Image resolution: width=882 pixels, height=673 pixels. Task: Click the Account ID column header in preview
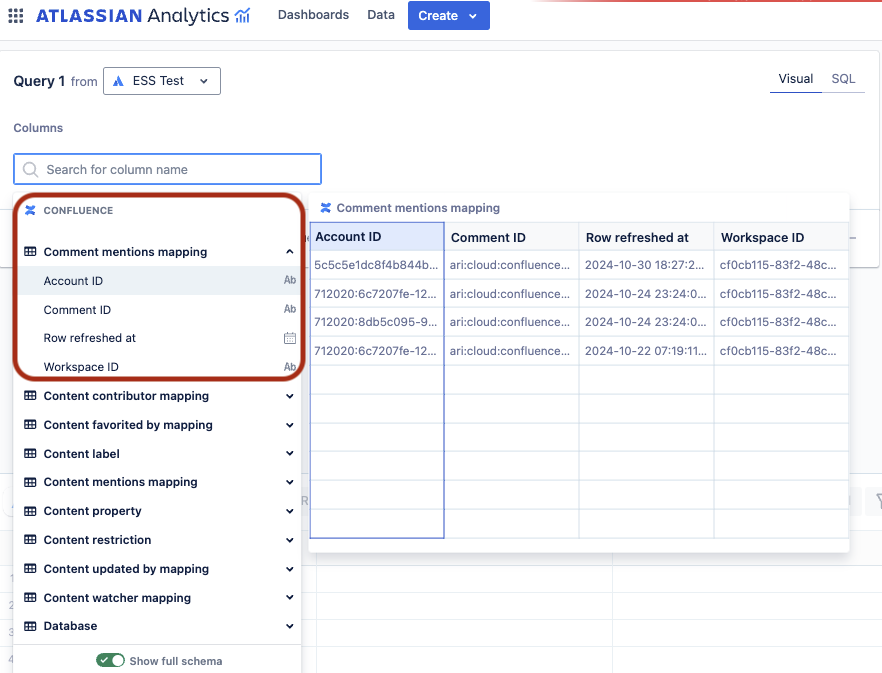[x=376, y=237]
